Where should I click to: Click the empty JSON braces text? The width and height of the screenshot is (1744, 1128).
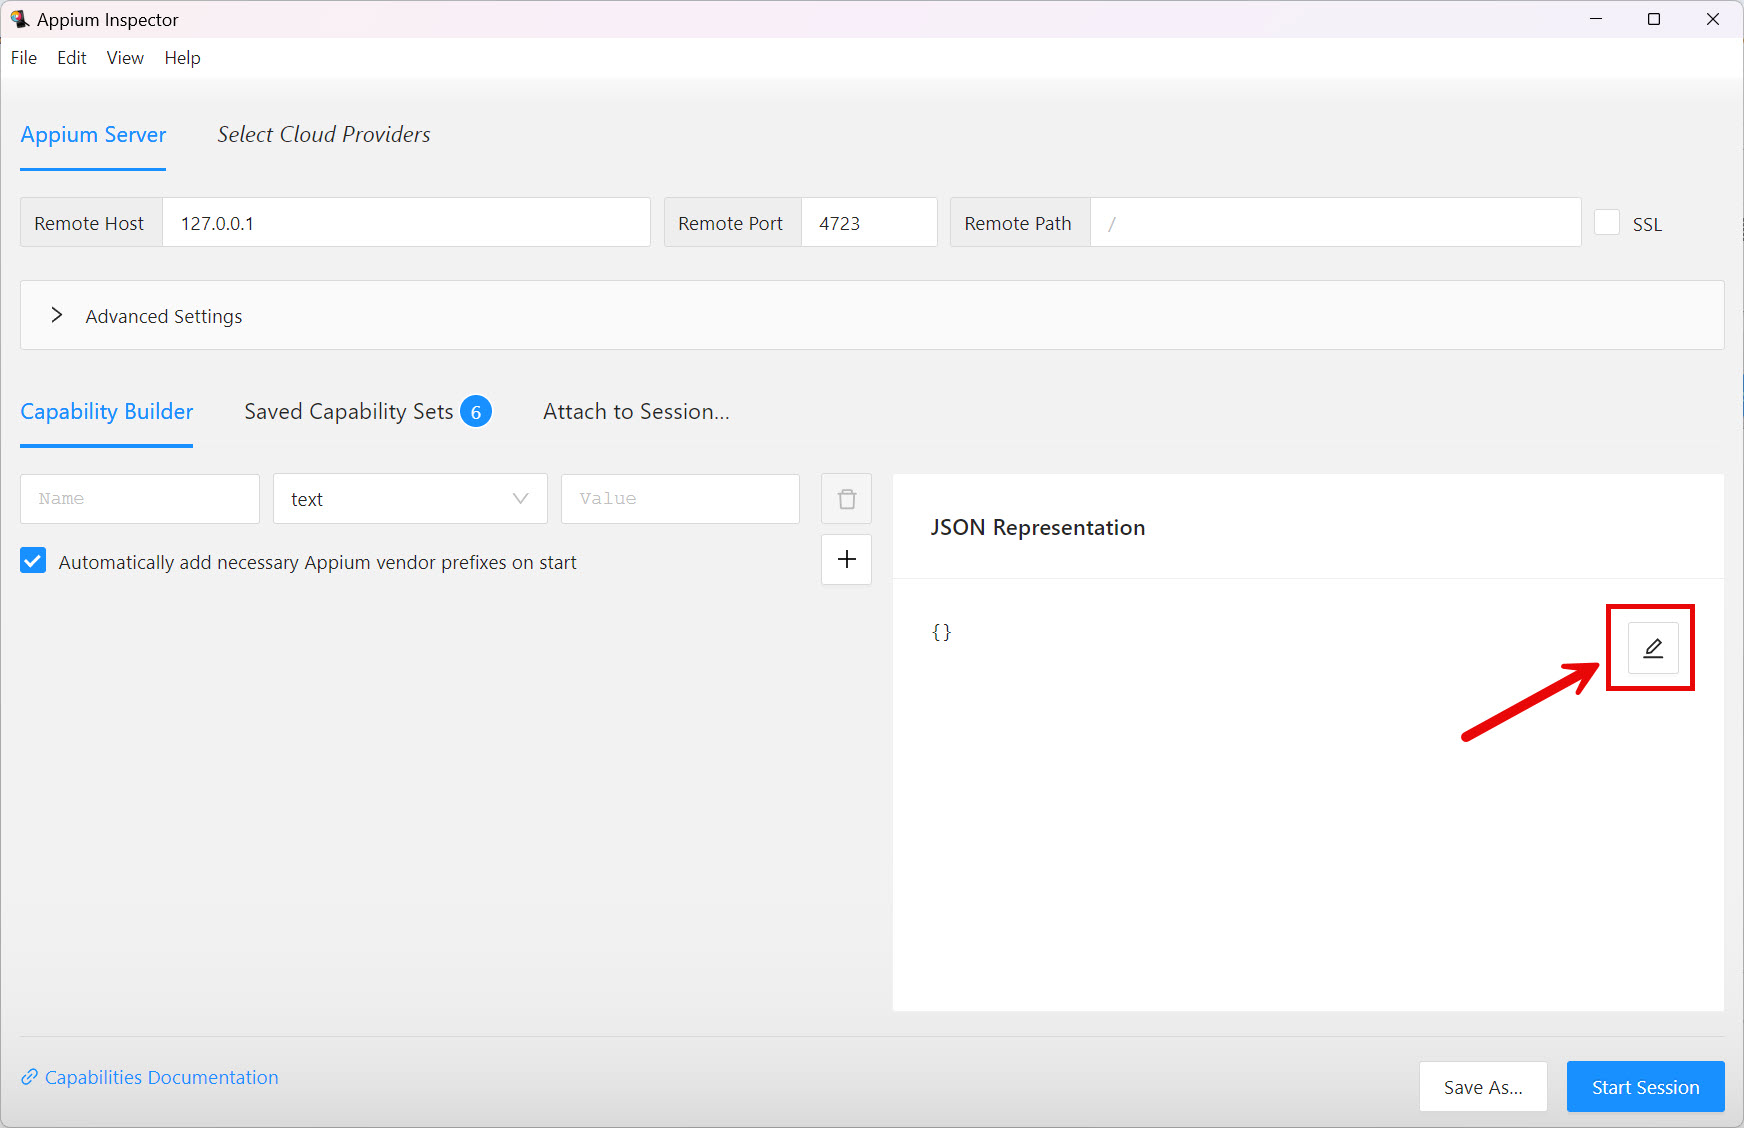[941, 632]
